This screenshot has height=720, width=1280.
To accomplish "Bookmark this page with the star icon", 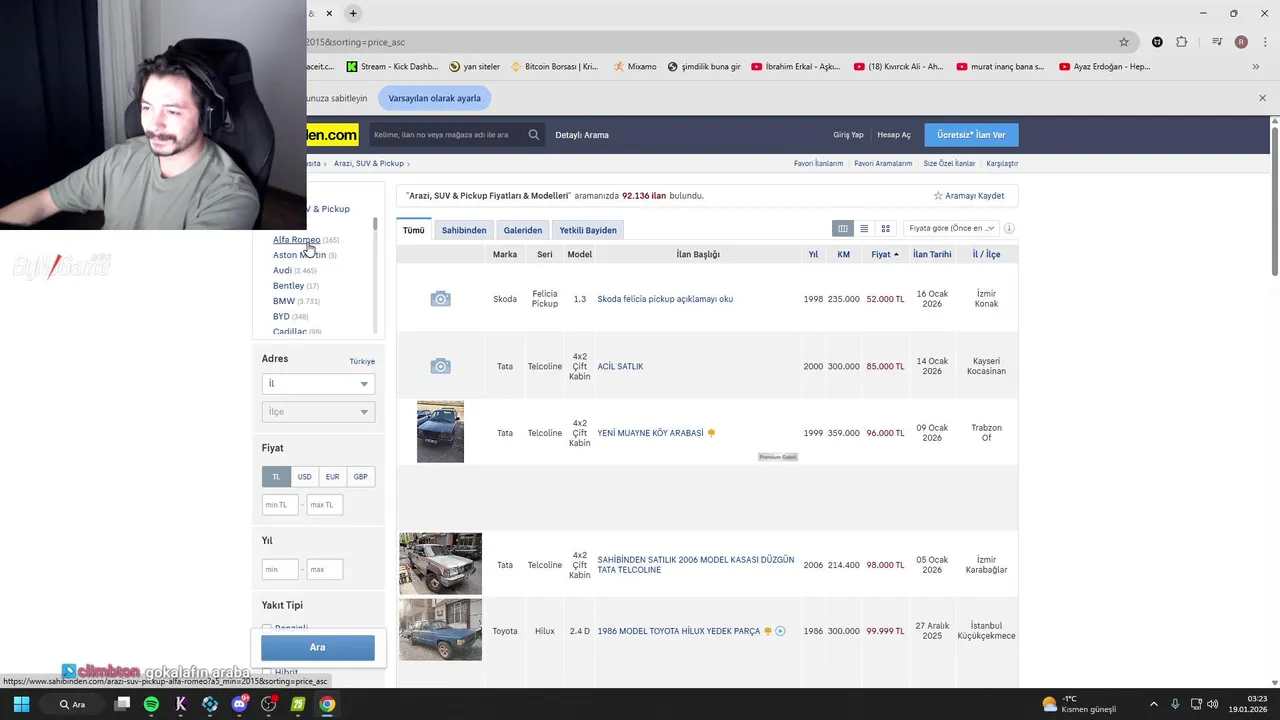I will 1124,42.
